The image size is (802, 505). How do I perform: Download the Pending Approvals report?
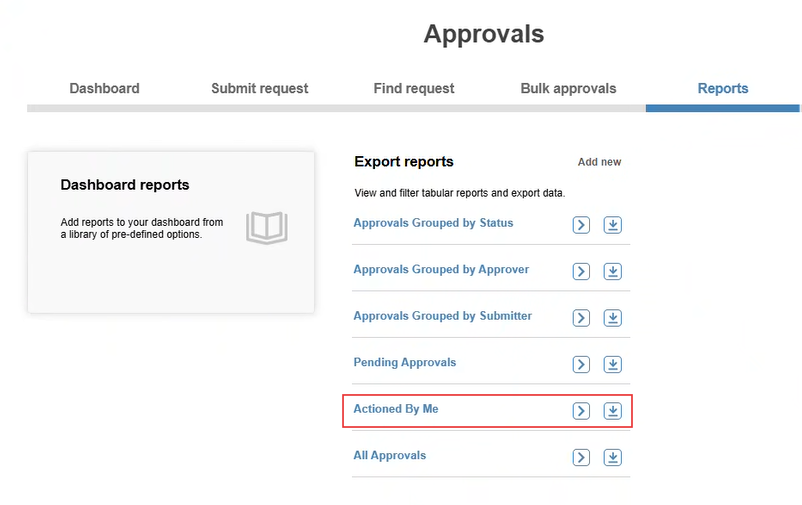612,364
